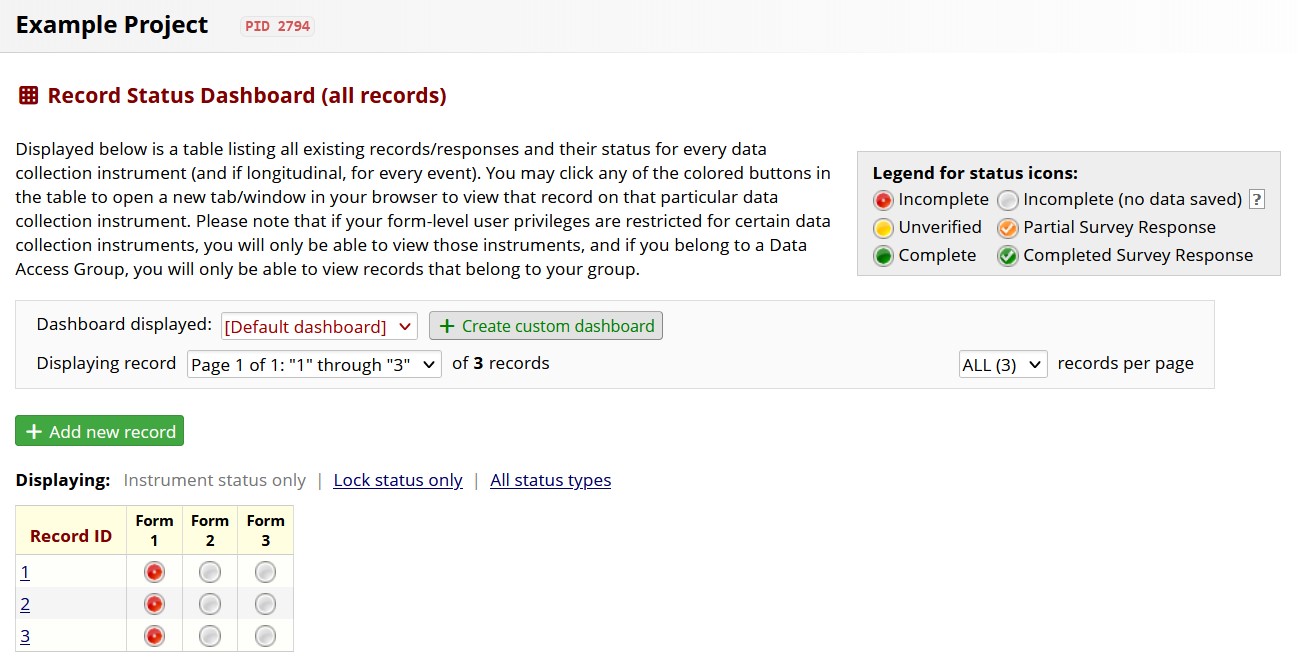The height and width of the screenshot is (666, 1298).
Task: Click the PID 2794 badge
Action: (x=278, y=26)
